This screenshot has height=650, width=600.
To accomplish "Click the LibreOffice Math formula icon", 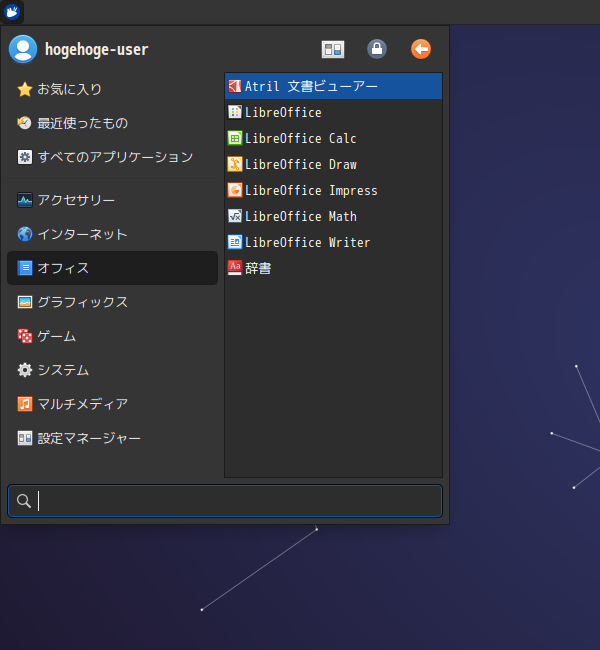I will coord(235,216).
